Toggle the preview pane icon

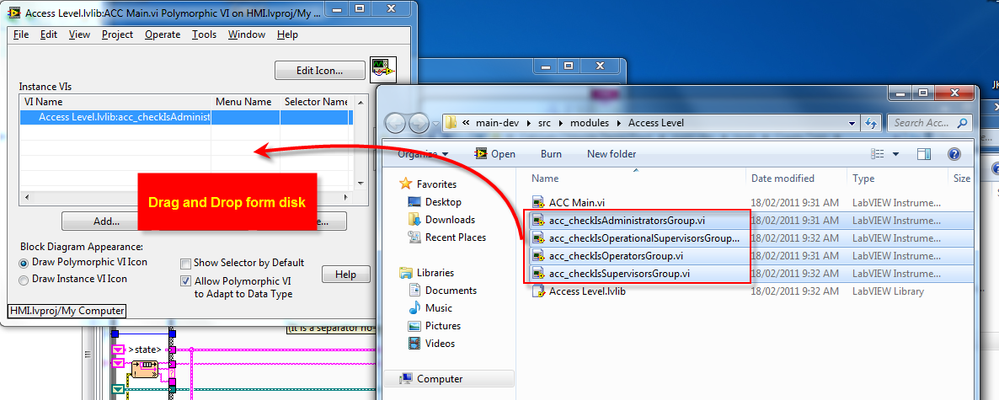click(x=924, y=154)
